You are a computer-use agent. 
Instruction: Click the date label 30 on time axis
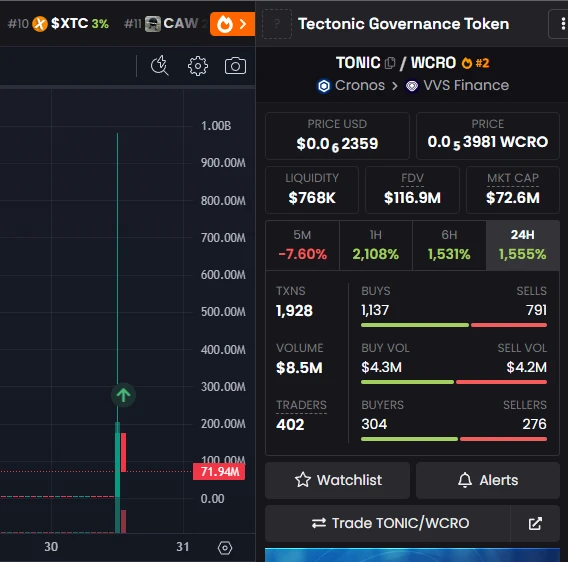(51, 547)
